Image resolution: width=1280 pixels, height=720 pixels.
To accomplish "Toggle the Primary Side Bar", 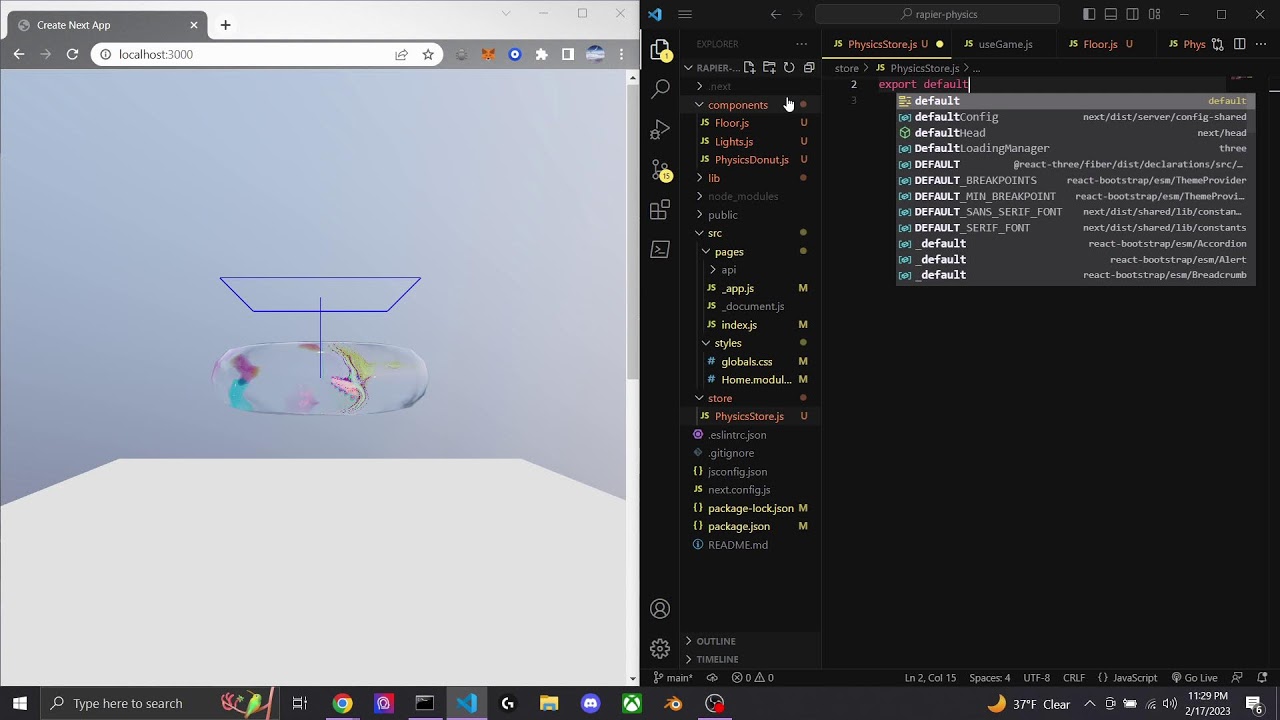I will tap(1089, 14).
